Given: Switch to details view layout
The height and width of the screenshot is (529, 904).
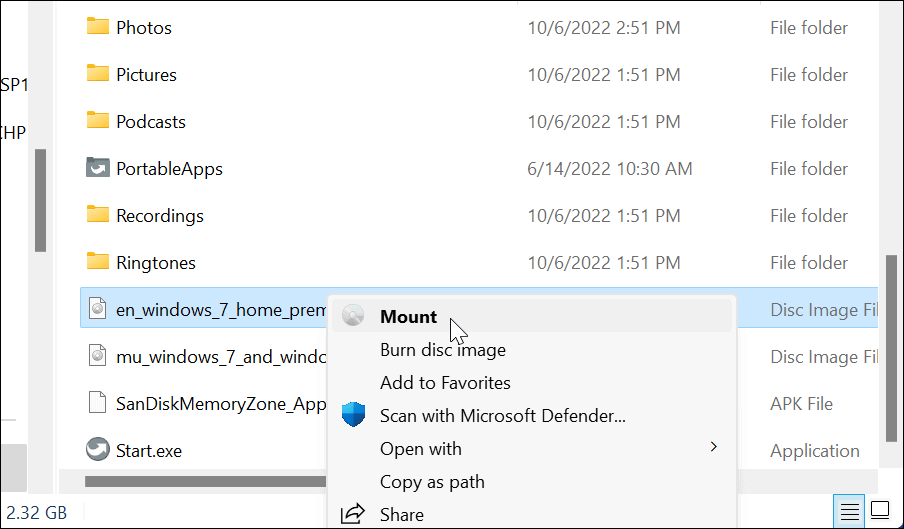Looking at the screenshot, I should point(849,512).
